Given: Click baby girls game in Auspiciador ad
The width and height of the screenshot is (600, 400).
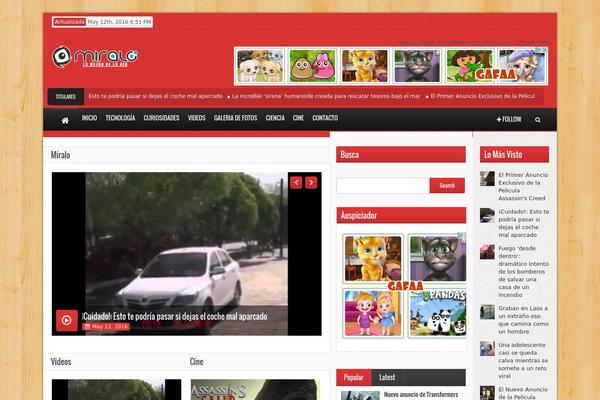Looking at the screenshot, I should coord(373,313).
